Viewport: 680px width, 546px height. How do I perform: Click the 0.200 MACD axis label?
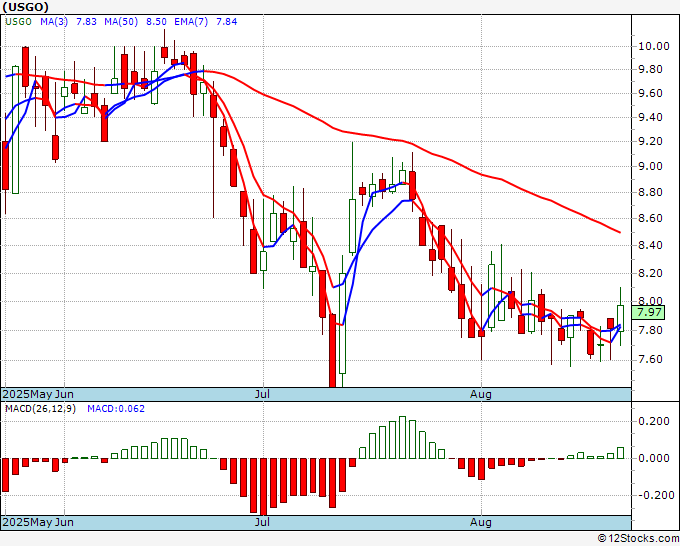[656, 422]
